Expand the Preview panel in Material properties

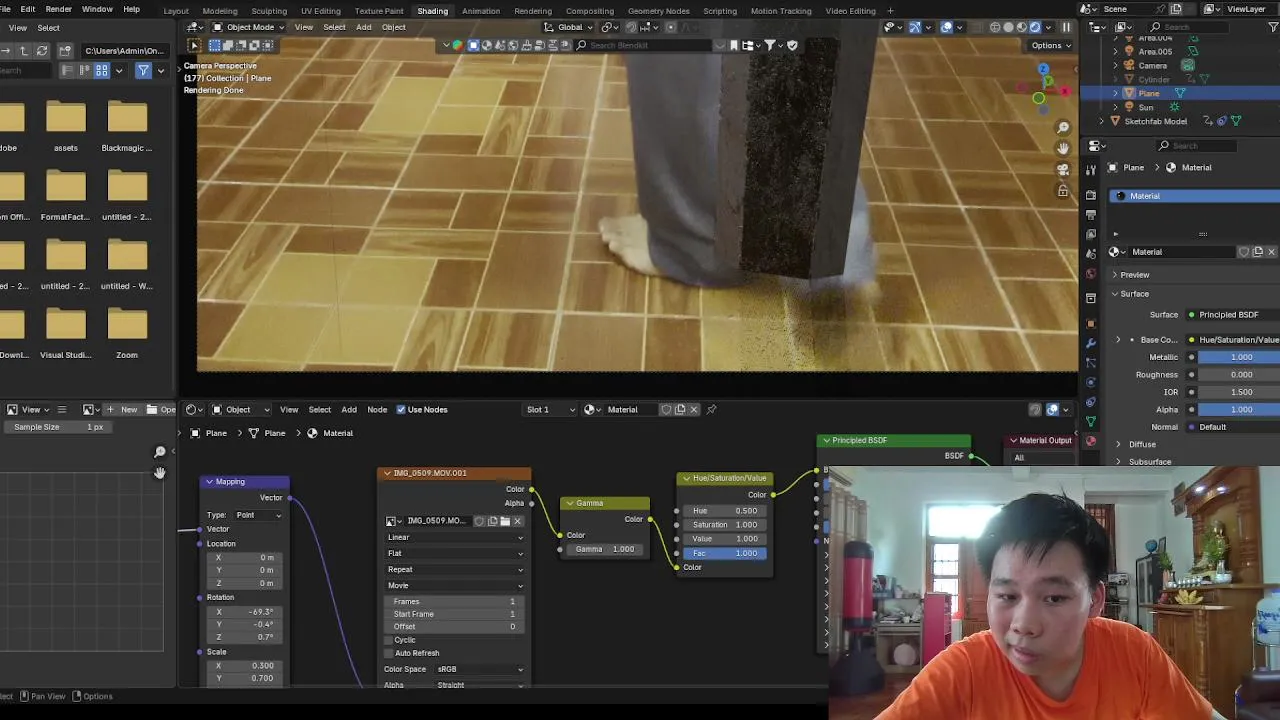click(x=1133, y=275)
